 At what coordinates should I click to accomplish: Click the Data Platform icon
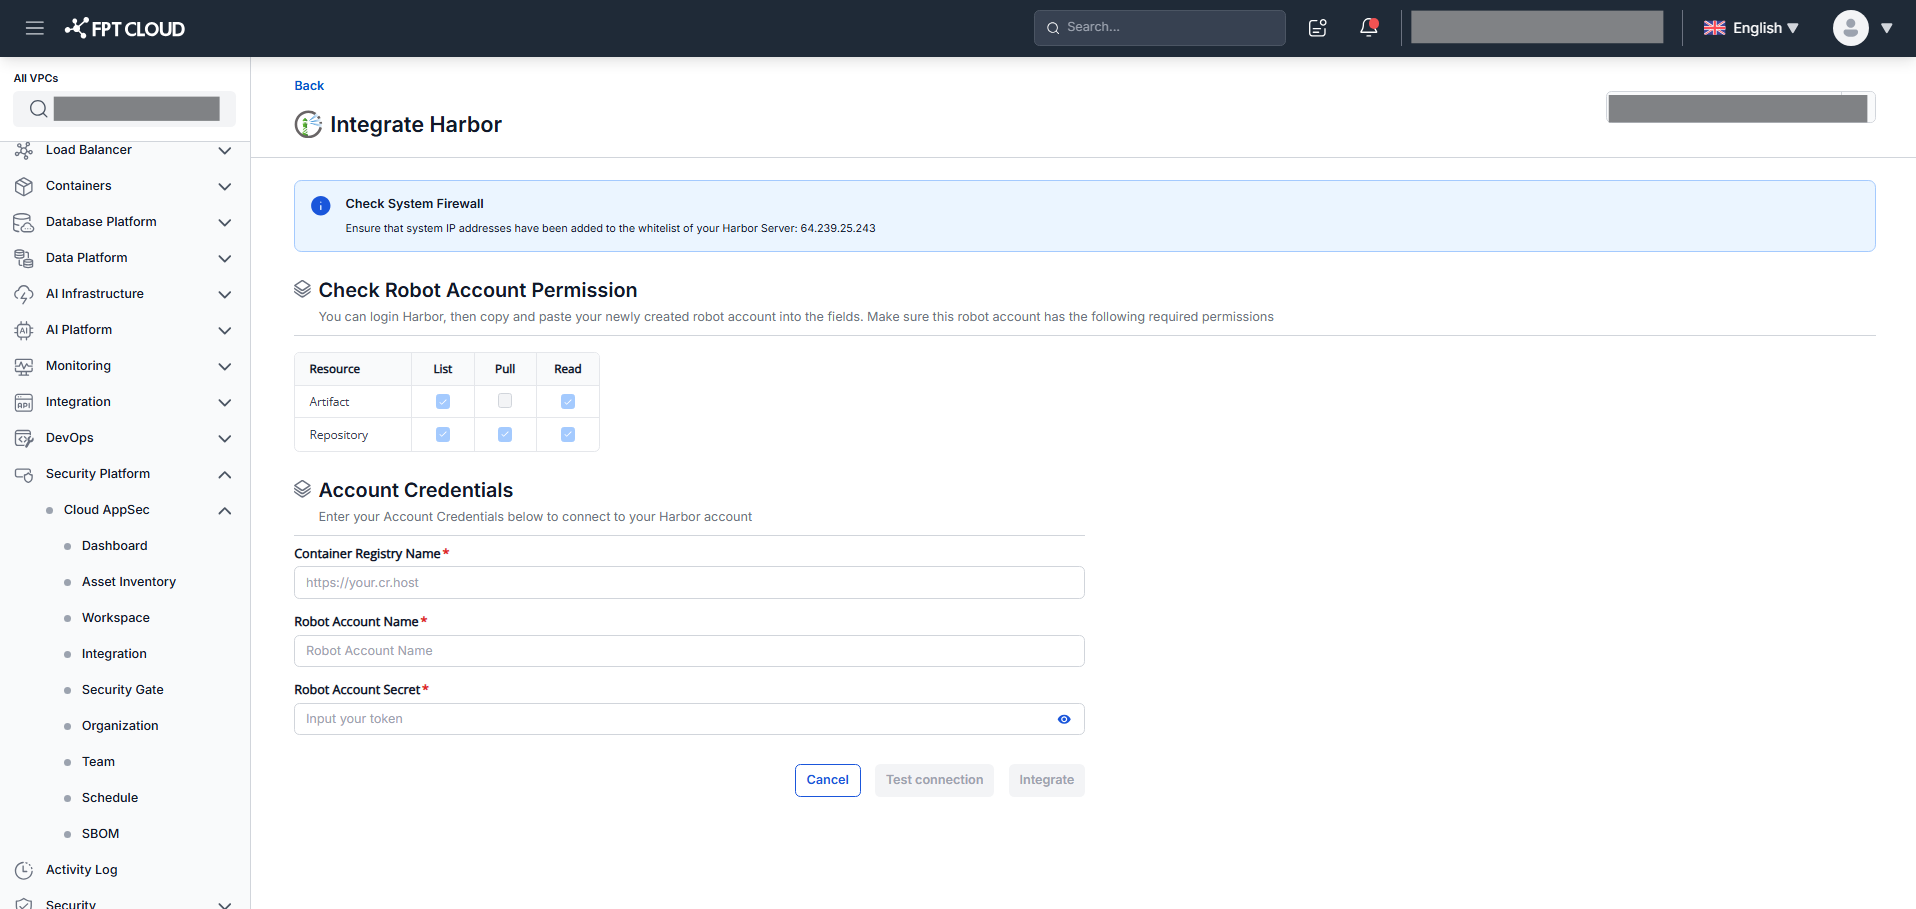click(24, 258)
